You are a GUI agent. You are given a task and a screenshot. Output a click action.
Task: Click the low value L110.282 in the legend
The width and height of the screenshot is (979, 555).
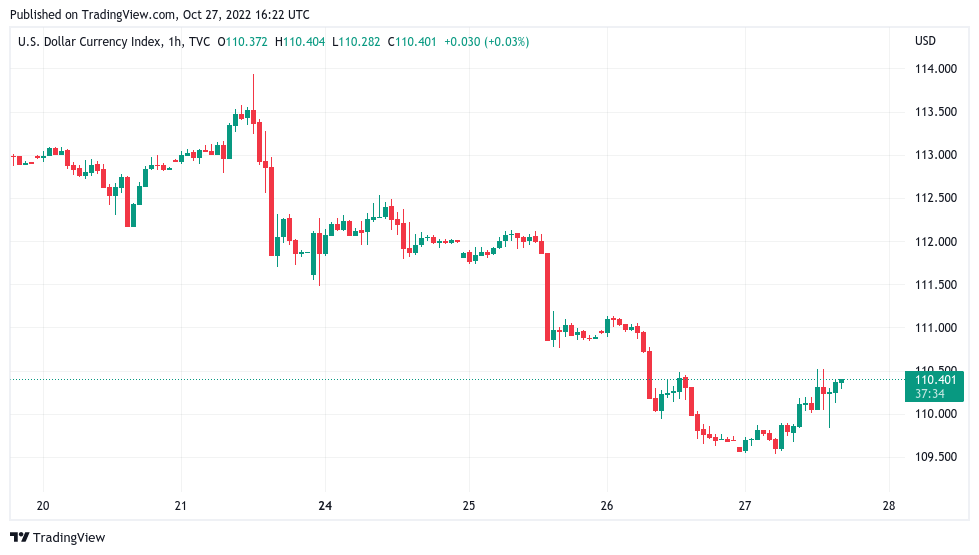click(358, 41)
